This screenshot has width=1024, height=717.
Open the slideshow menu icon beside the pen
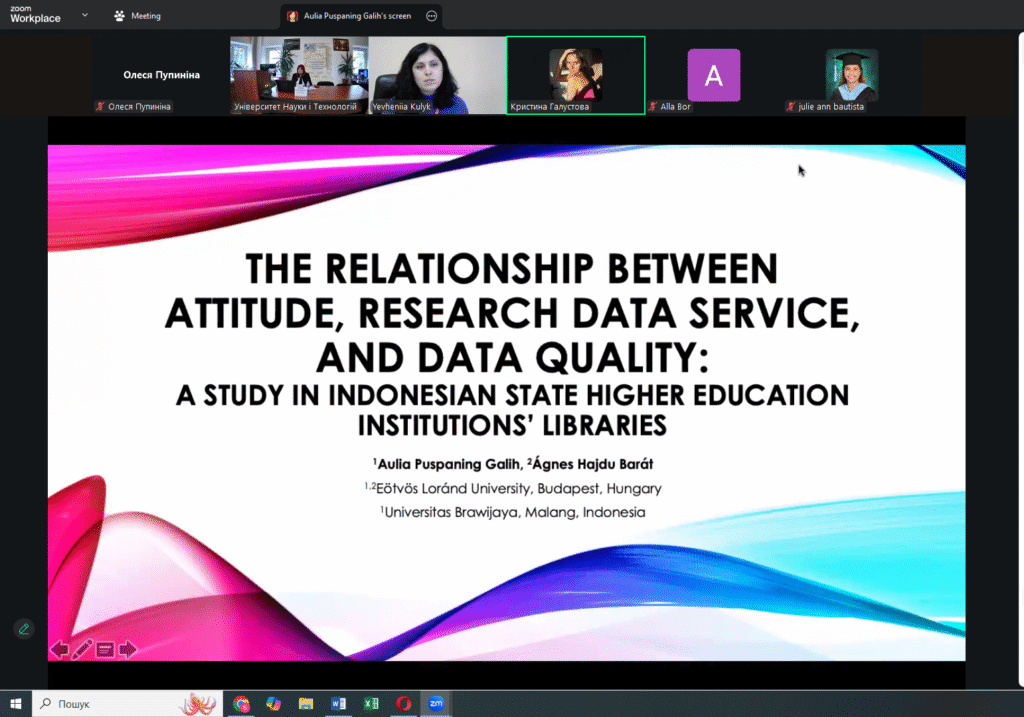click(105, 650)
